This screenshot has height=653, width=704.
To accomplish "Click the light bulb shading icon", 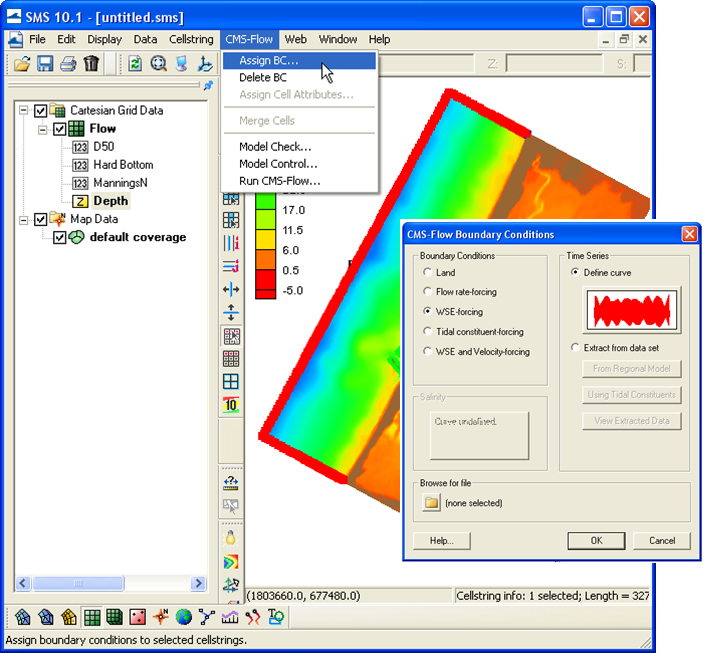I will pyautogui.click(x=231, y=538).
